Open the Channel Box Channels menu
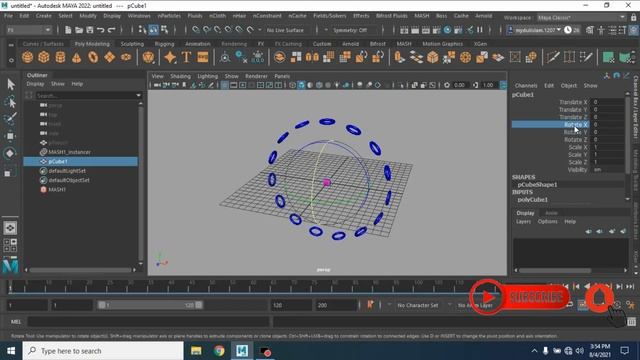The width and height of the screenshot is (640, 360). pyautogui.click(x=526, y=85)
